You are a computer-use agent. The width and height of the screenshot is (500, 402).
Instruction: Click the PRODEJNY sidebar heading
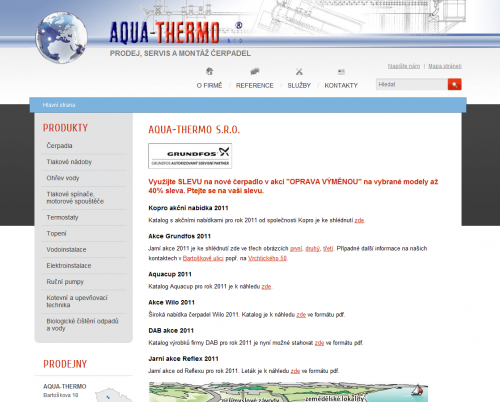point(65,364)
